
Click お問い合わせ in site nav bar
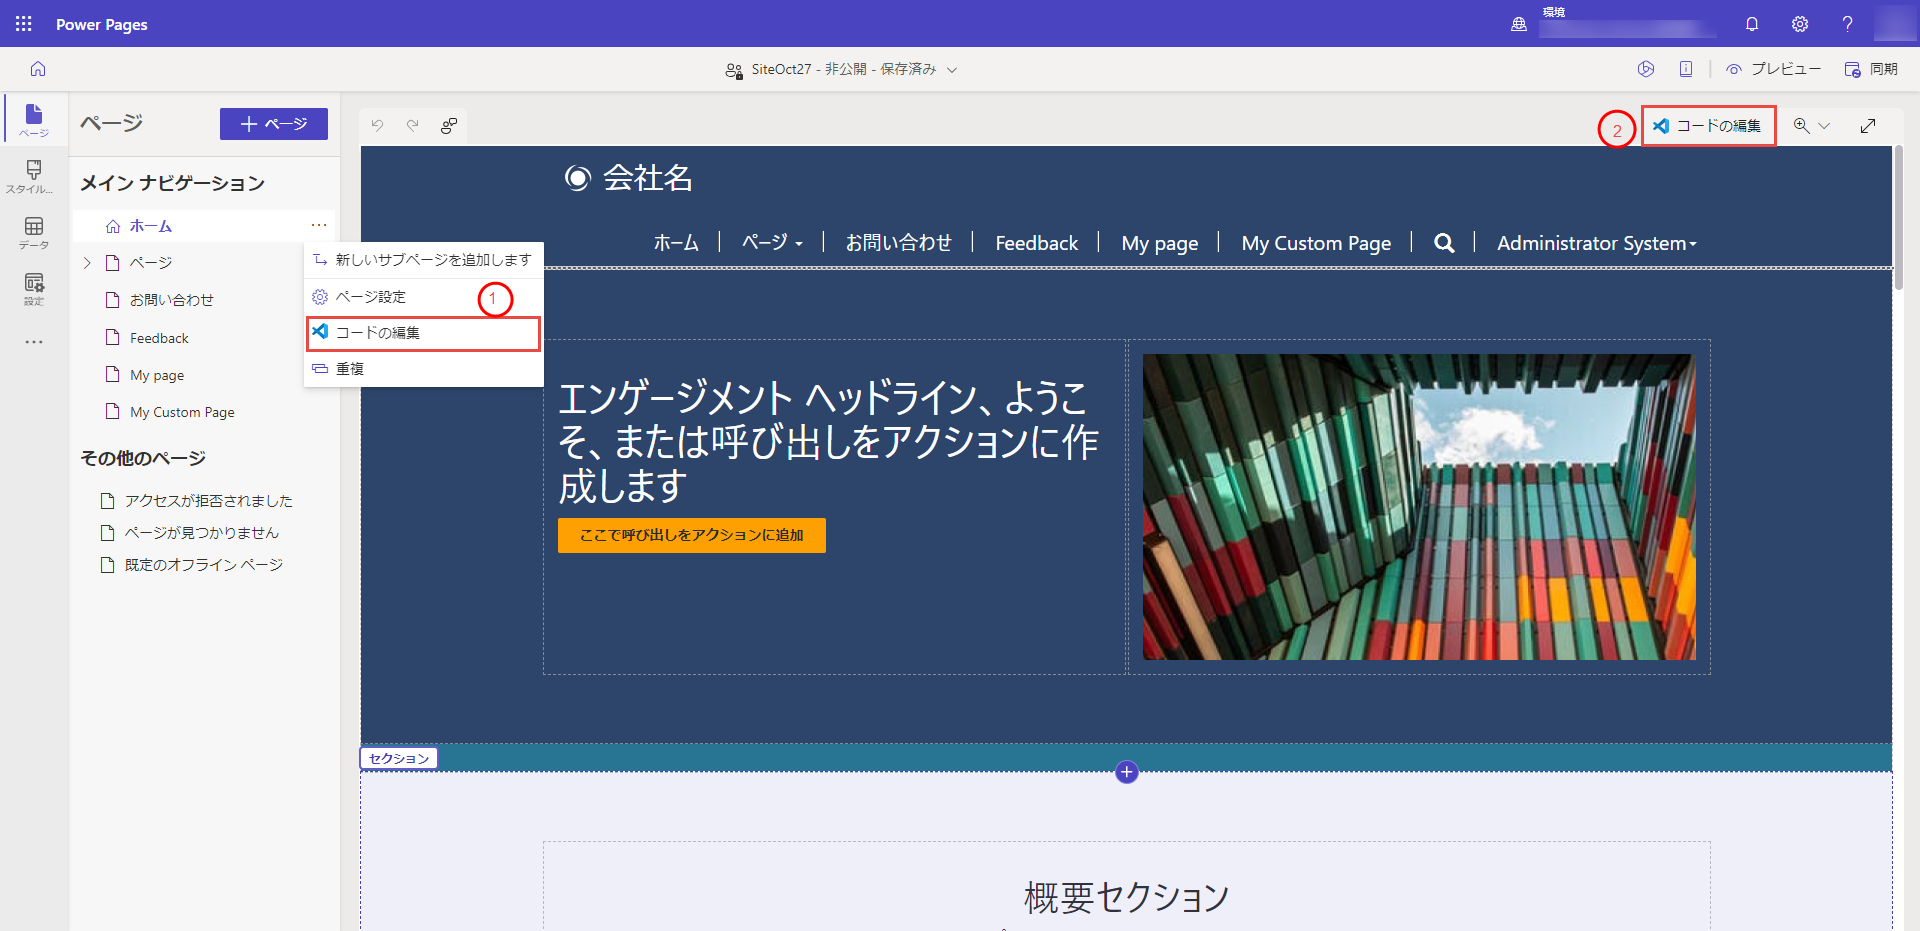898,243
